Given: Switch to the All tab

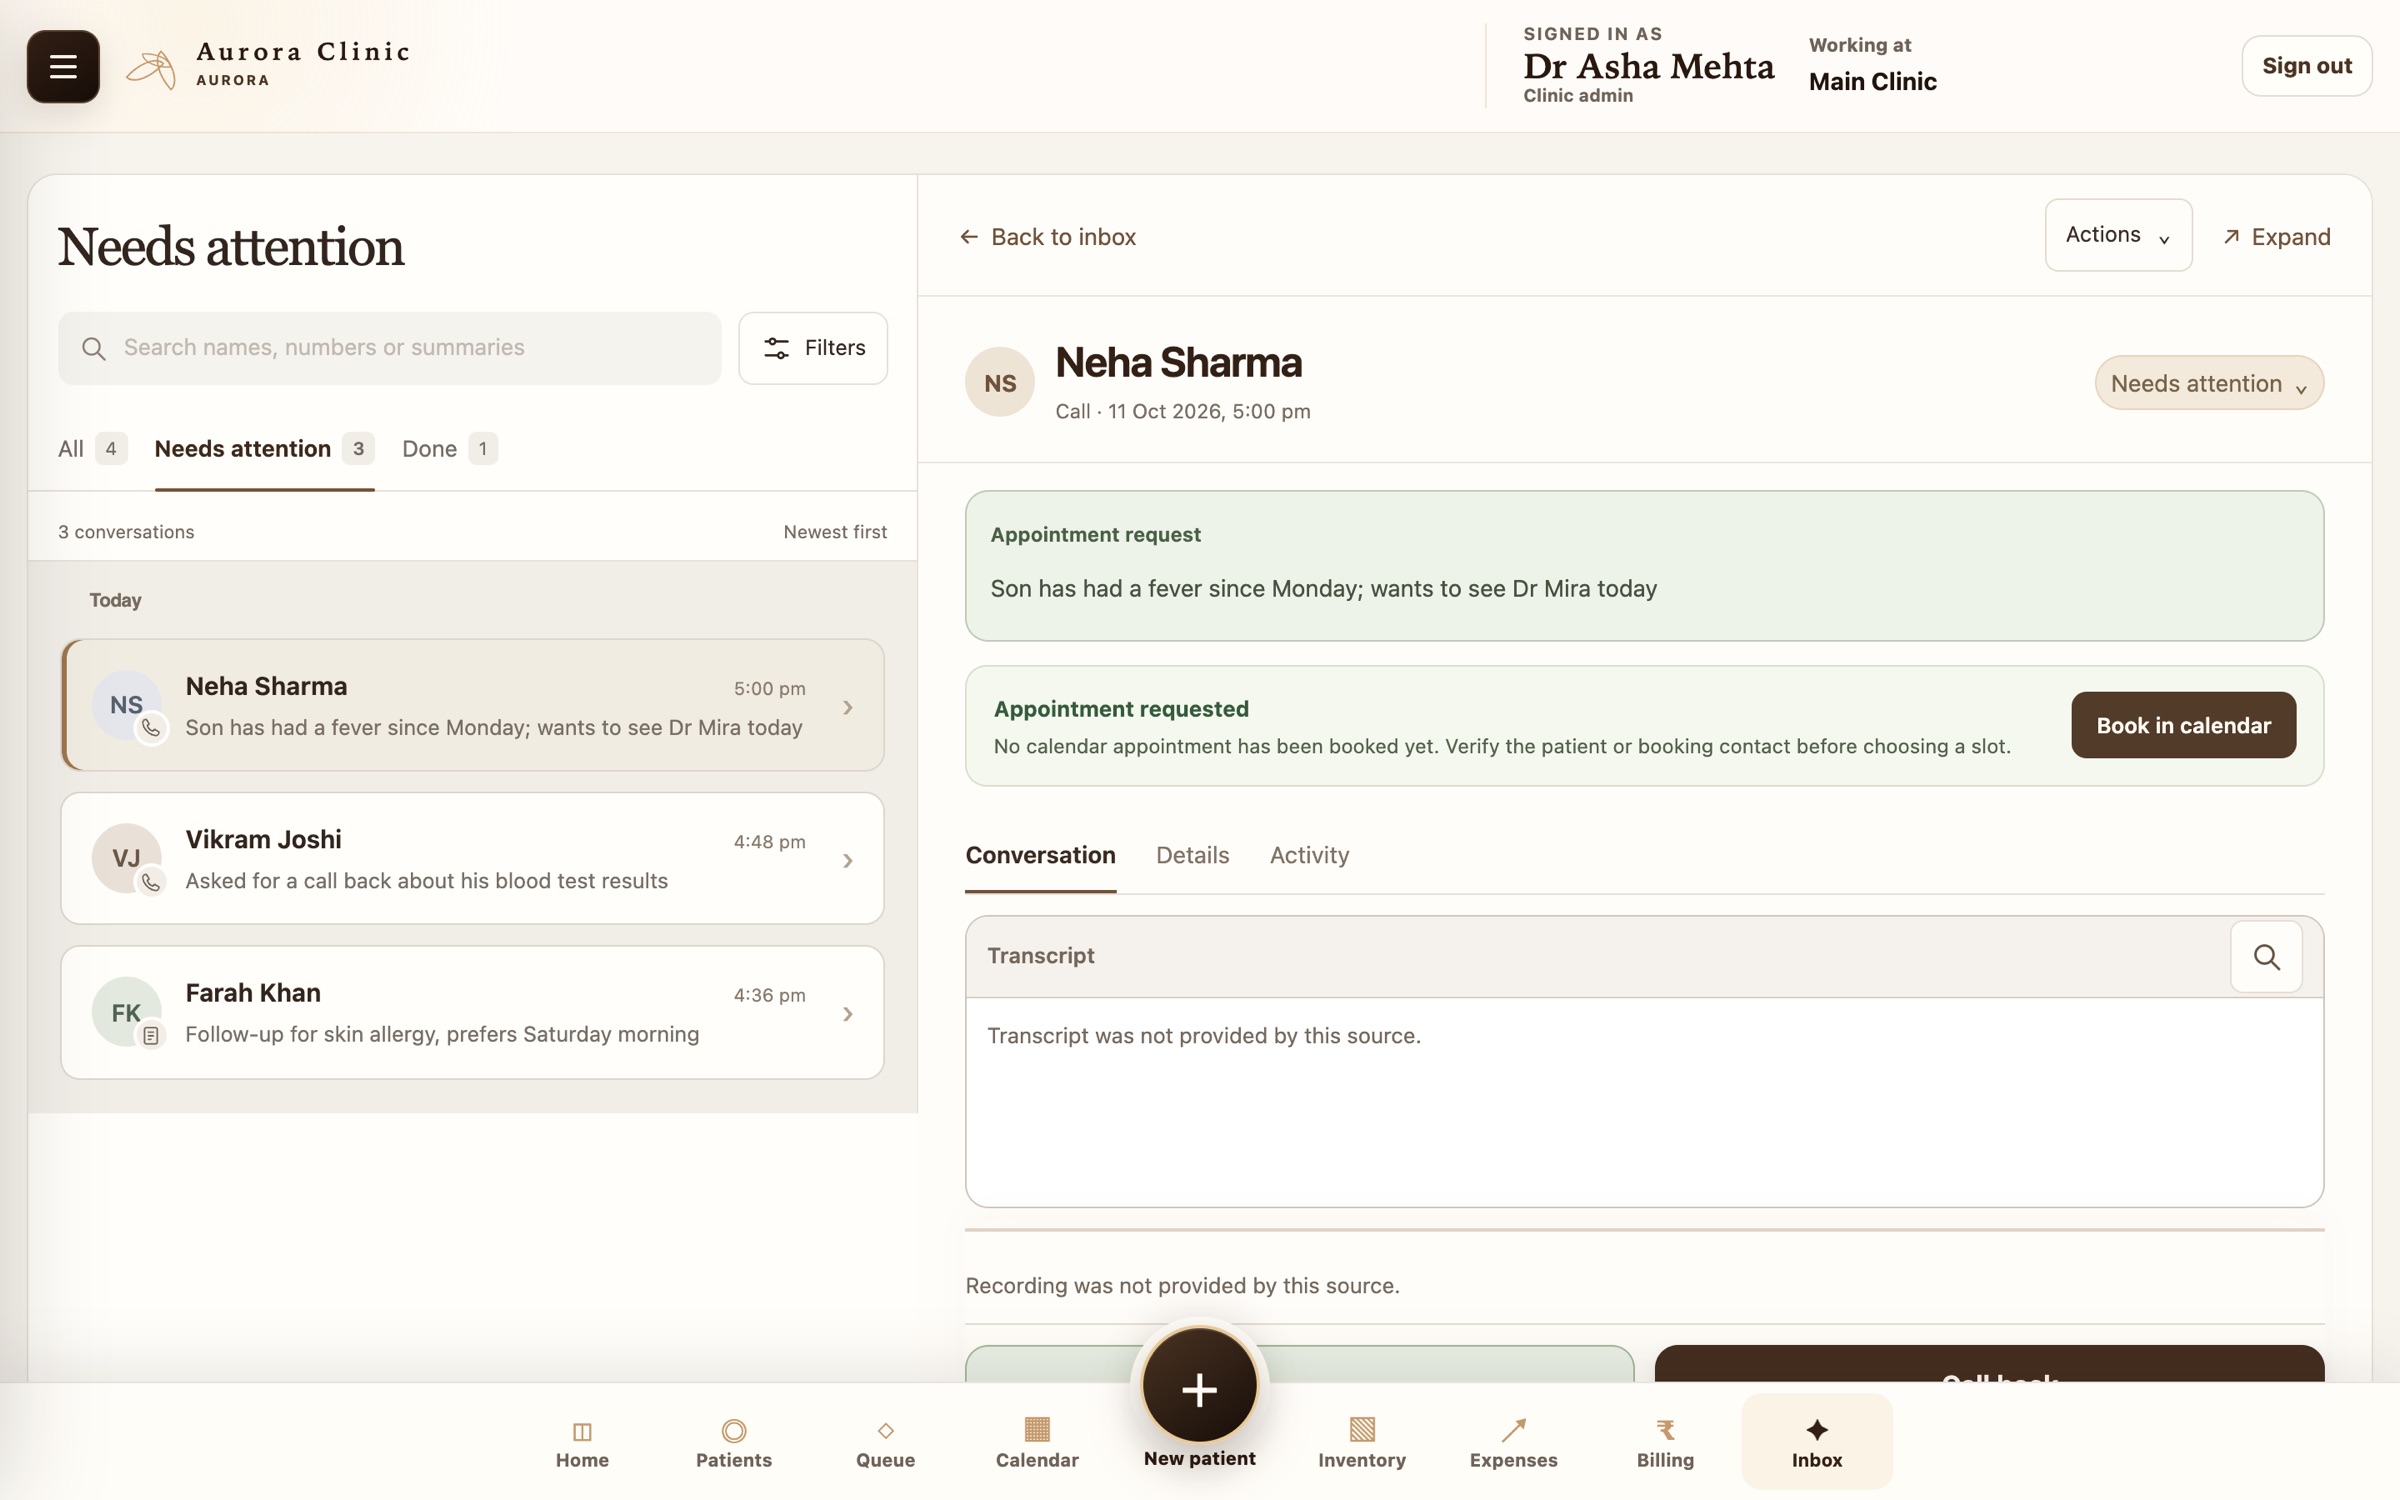Looking at the screenshot, I should 92,449.
